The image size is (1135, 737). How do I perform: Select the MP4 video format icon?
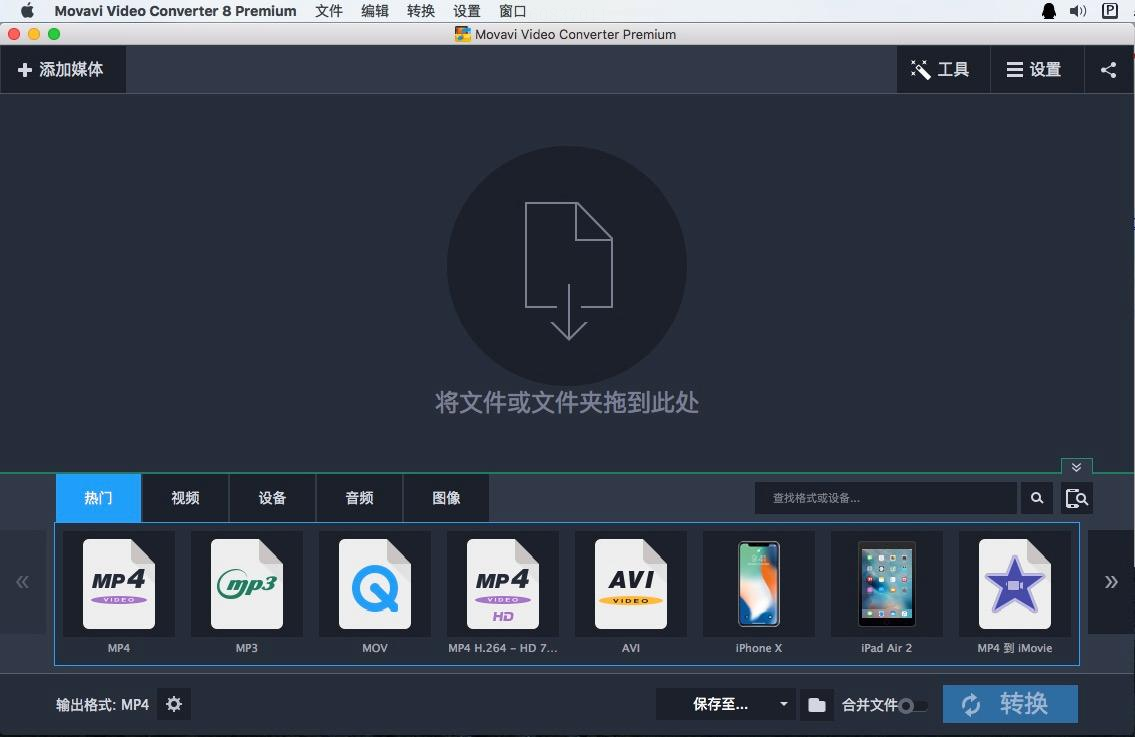coord(119,584)
